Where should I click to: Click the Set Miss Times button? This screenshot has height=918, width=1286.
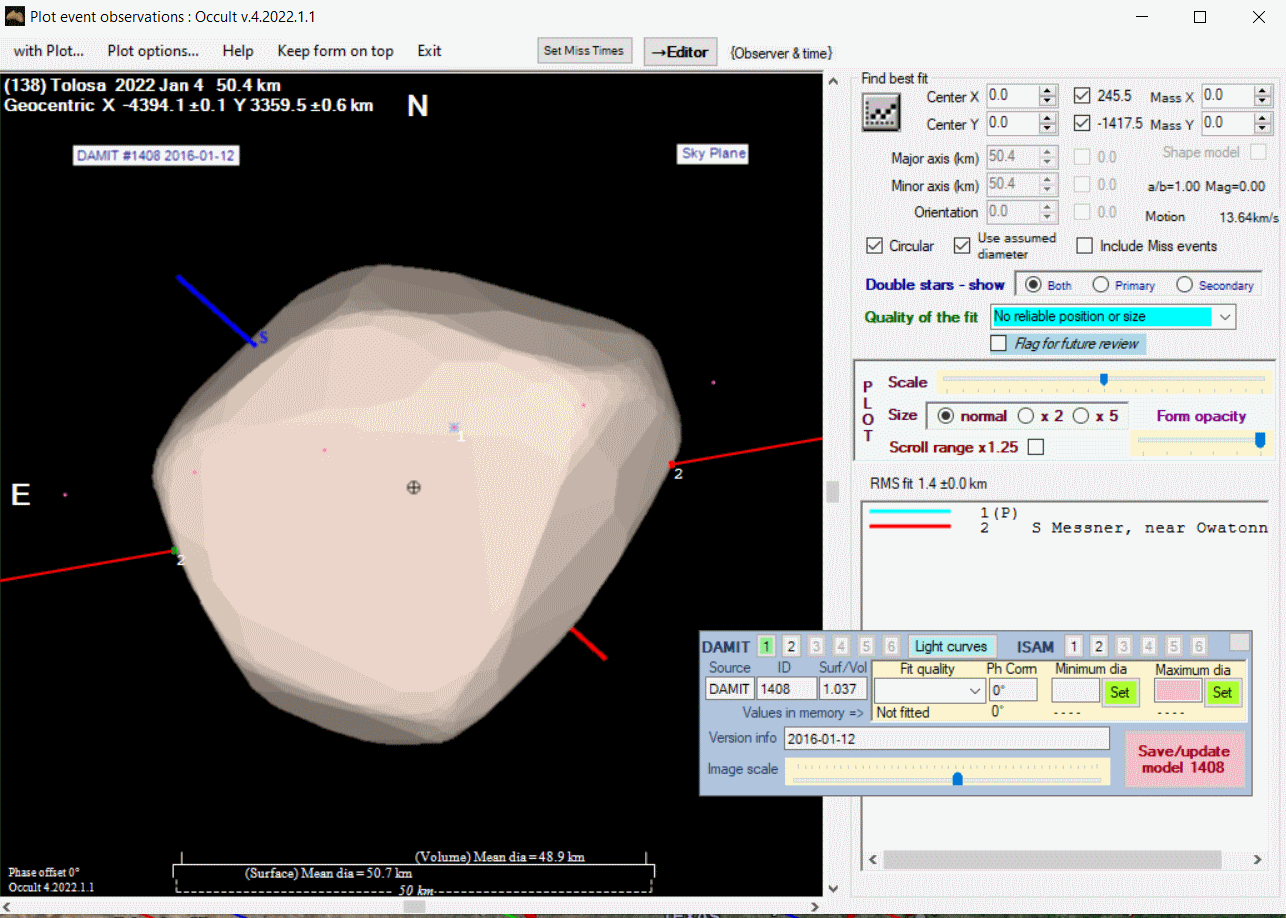[584, 51]
